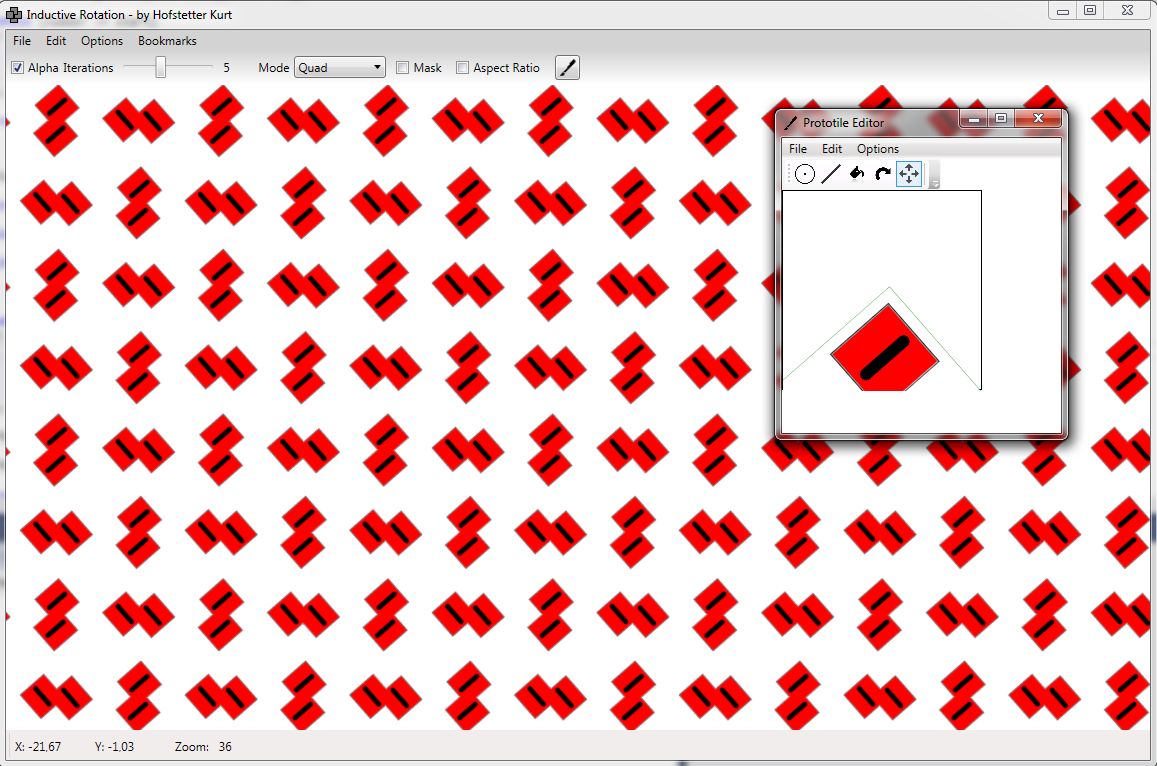
Task: Uncheck the Alpha Iterations checkbox
Action: [18, 68]
